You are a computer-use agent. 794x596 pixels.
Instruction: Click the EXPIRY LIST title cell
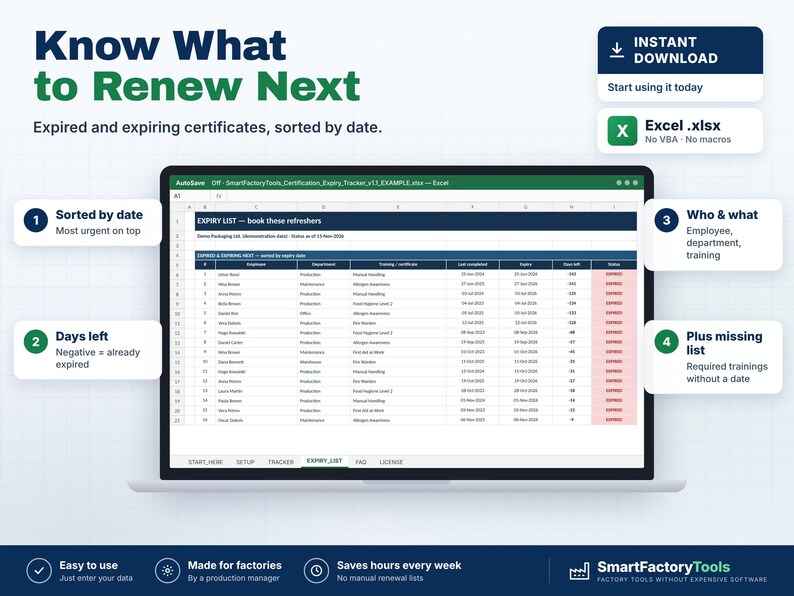[x=416, y=221]
